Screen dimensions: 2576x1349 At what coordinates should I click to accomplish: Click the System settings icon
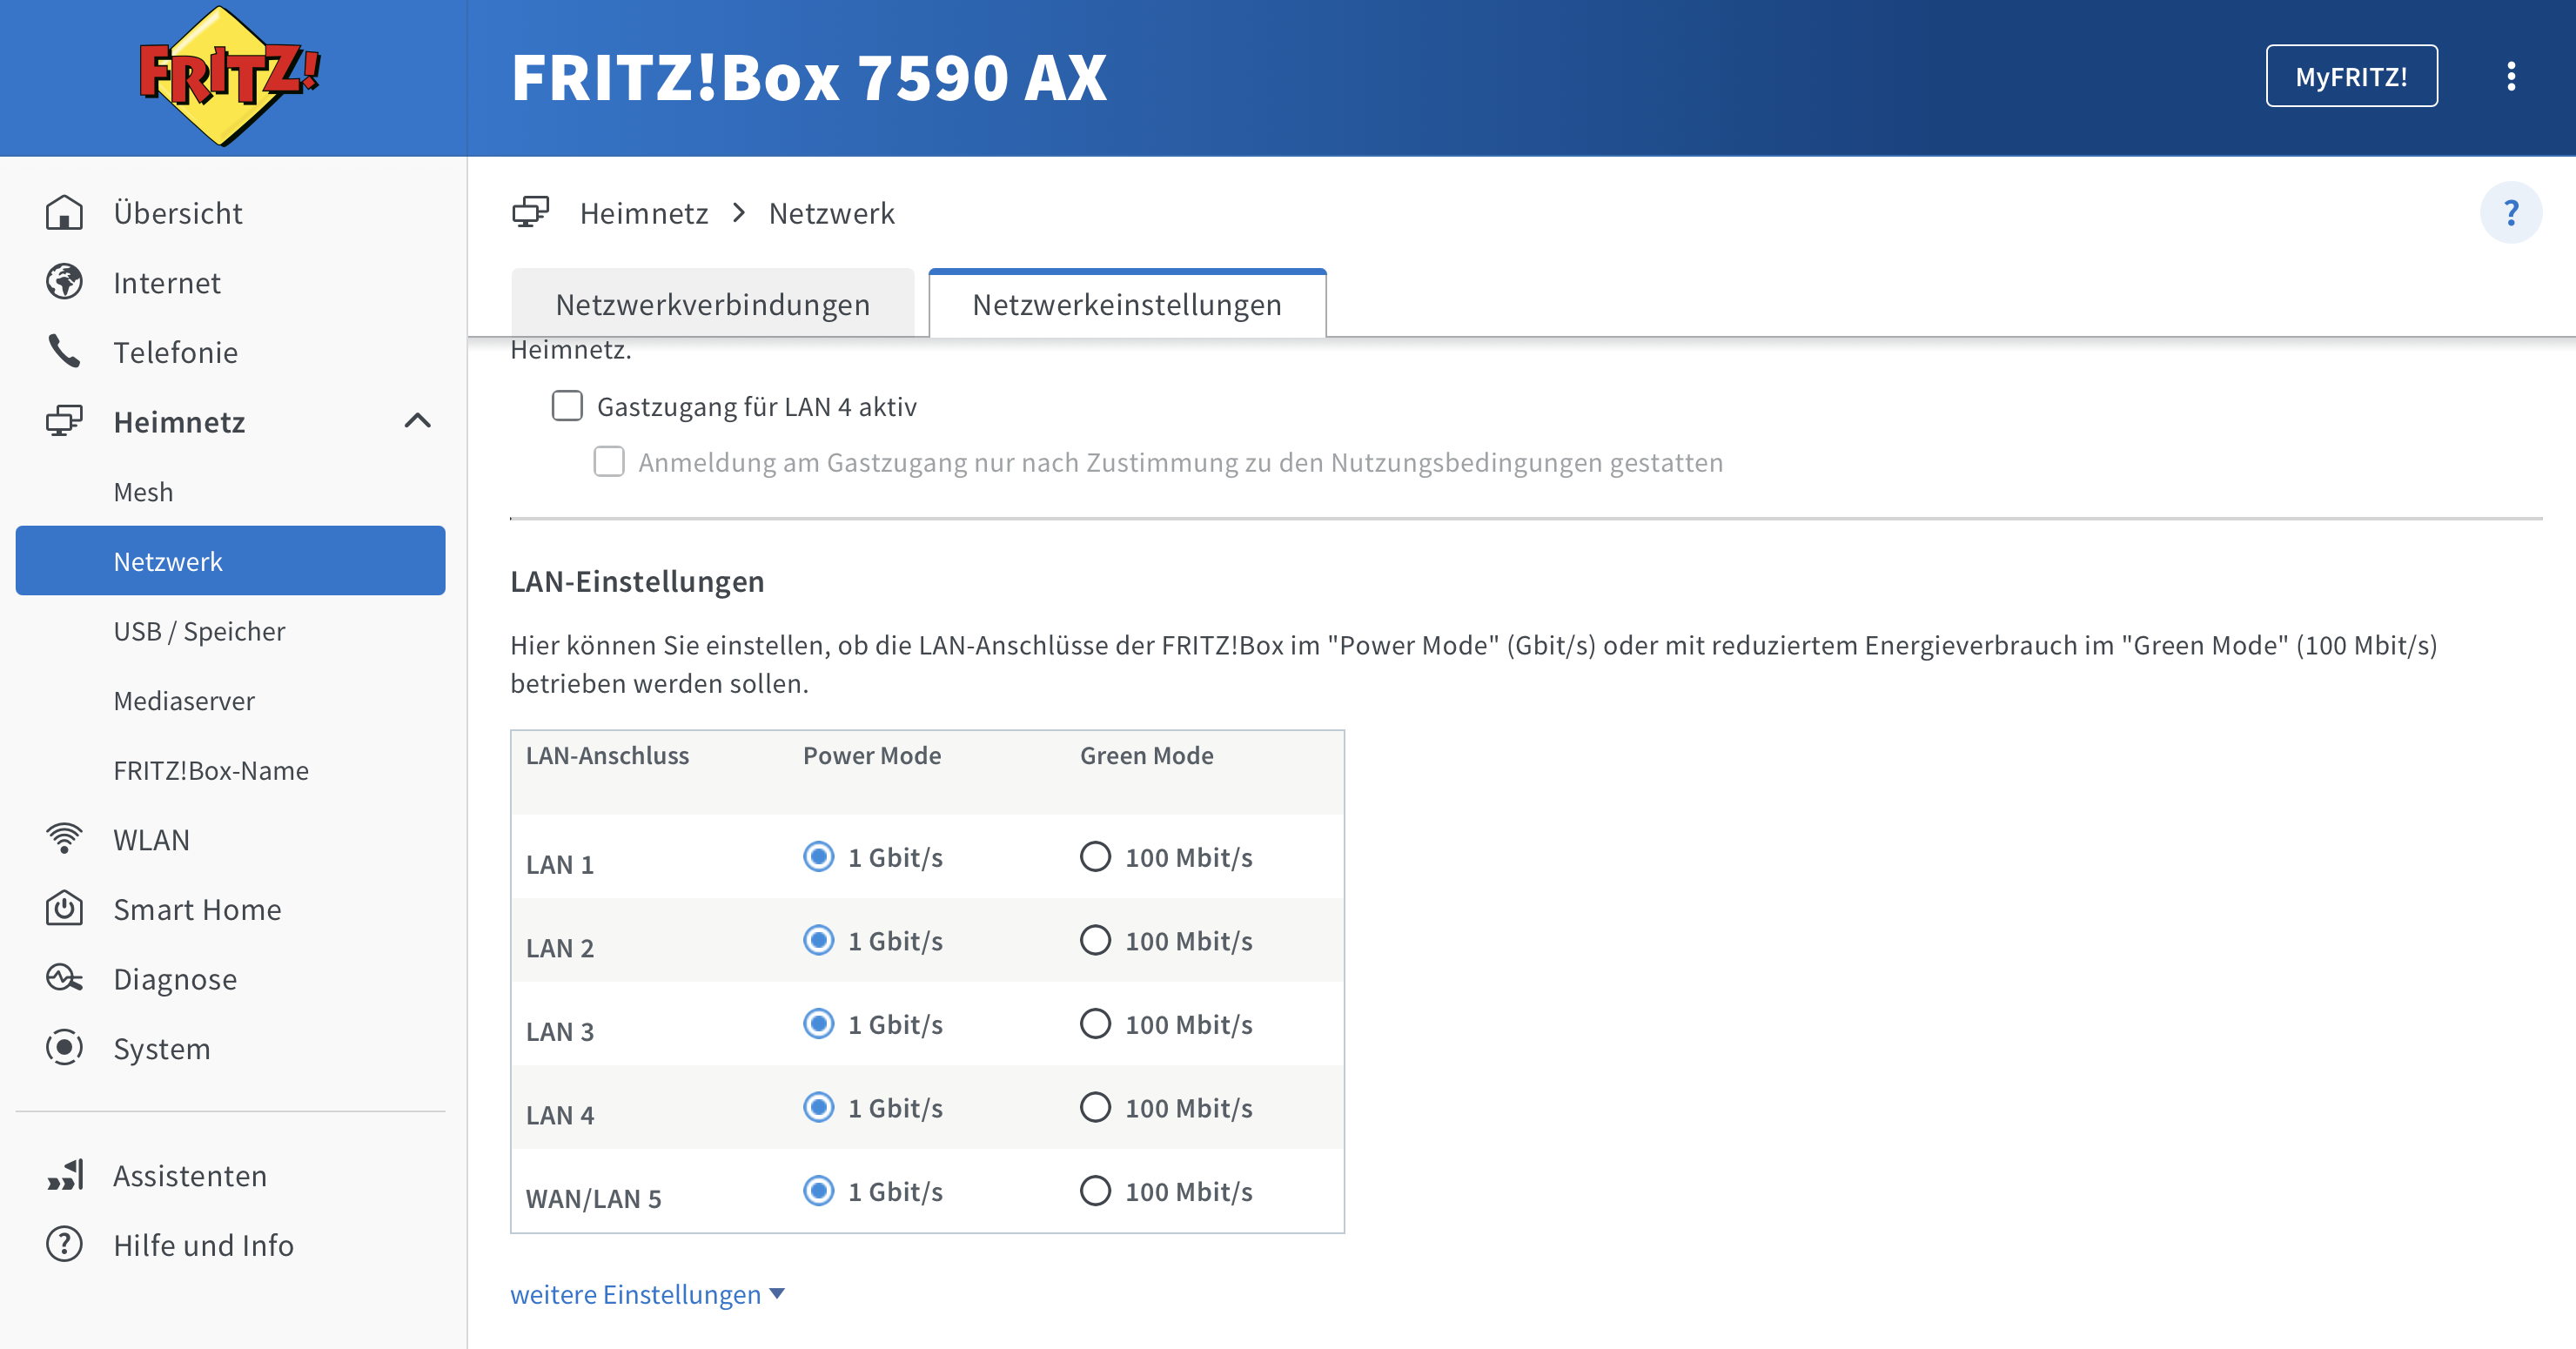(x=64, y=1047)
